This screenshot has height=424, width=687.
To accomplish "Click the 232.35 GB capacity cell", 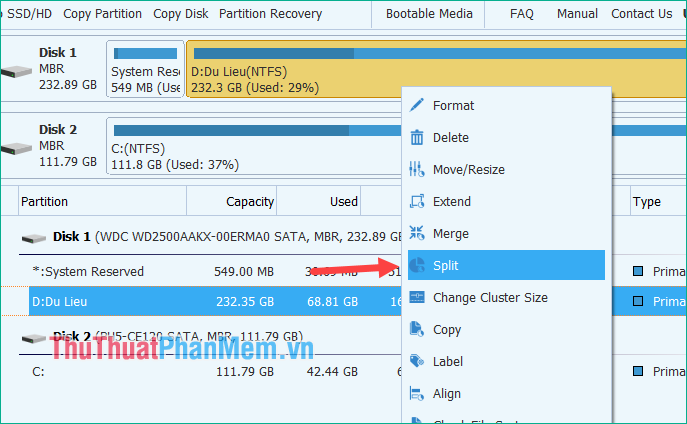I will click(245, 301).
